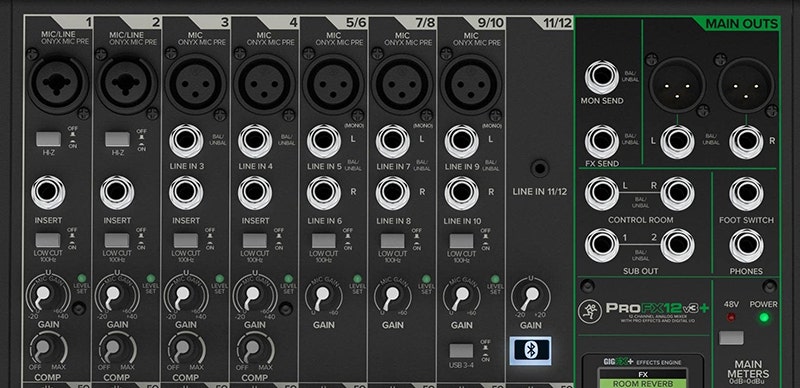Toggle channel 9/10 LOW CUT switch
The height and width of the screenshot is (388, 800).
tap(462, 240)
